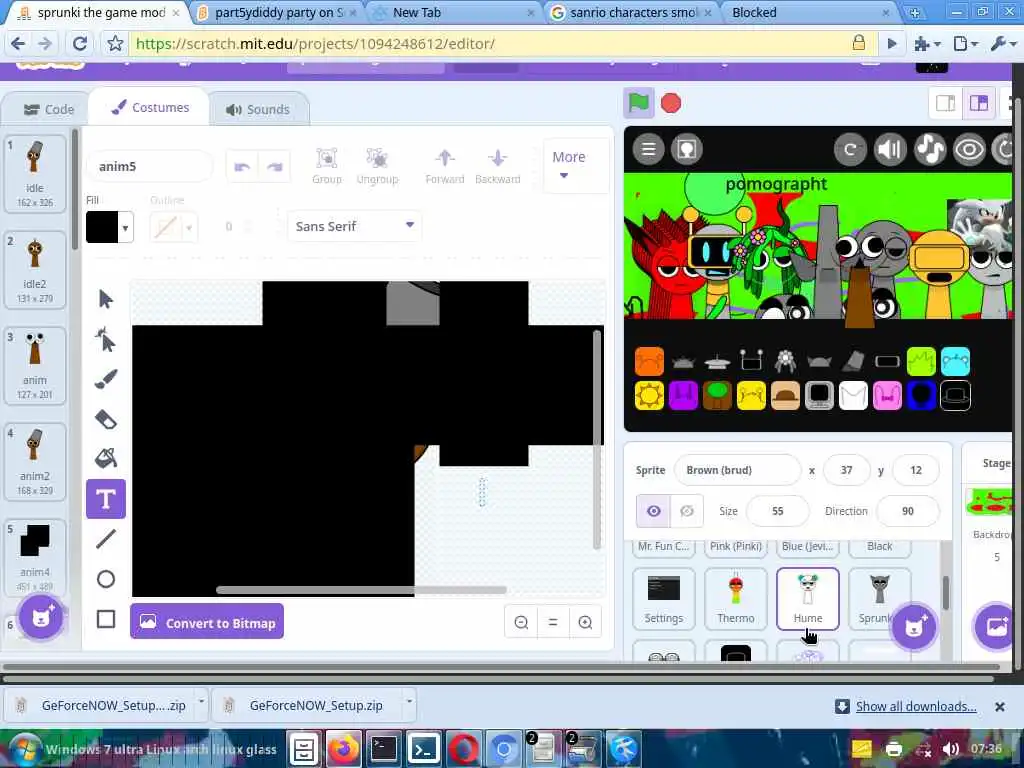Select the Rectangle tool
This screenshot has width=1024, height=768.
tap(106, 619)
